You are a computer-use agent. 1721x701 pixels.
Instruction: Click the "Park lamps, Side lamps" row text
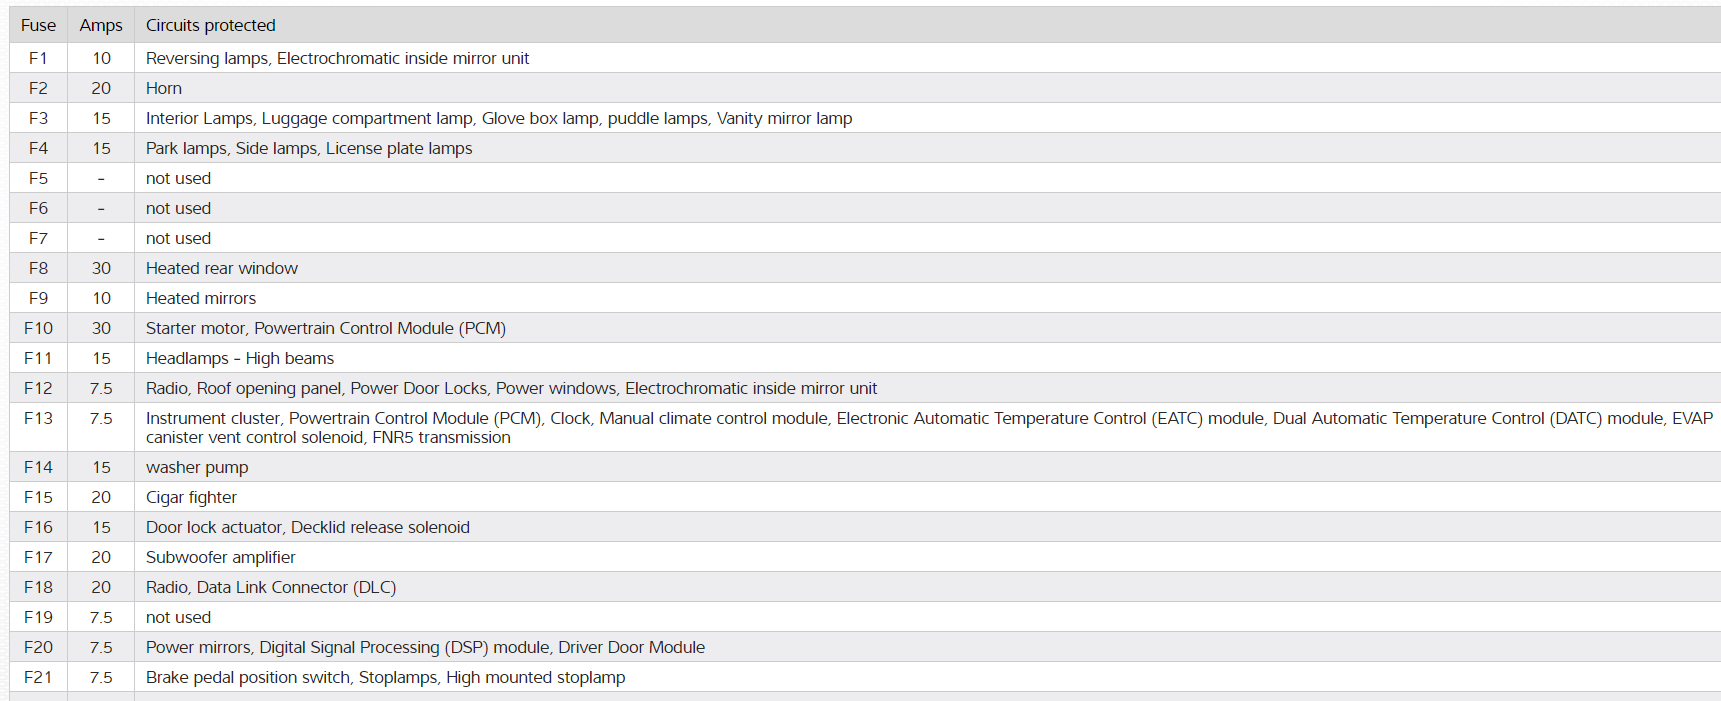point(308,148)
